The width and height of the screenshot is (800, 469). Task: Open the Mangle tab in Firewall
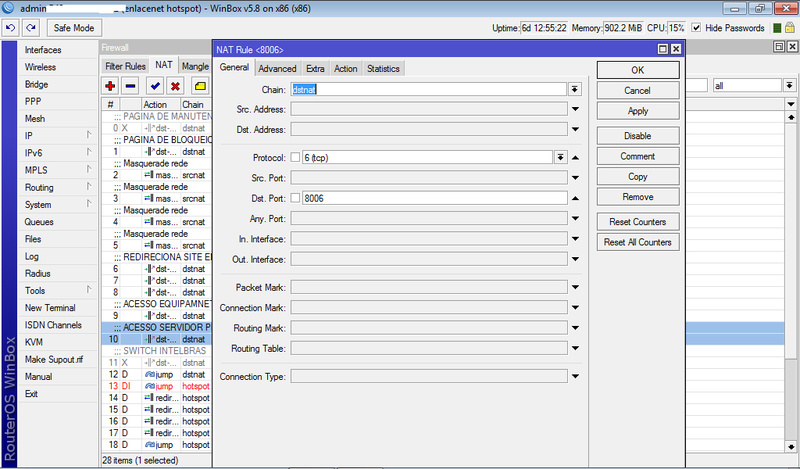[195, 66]
